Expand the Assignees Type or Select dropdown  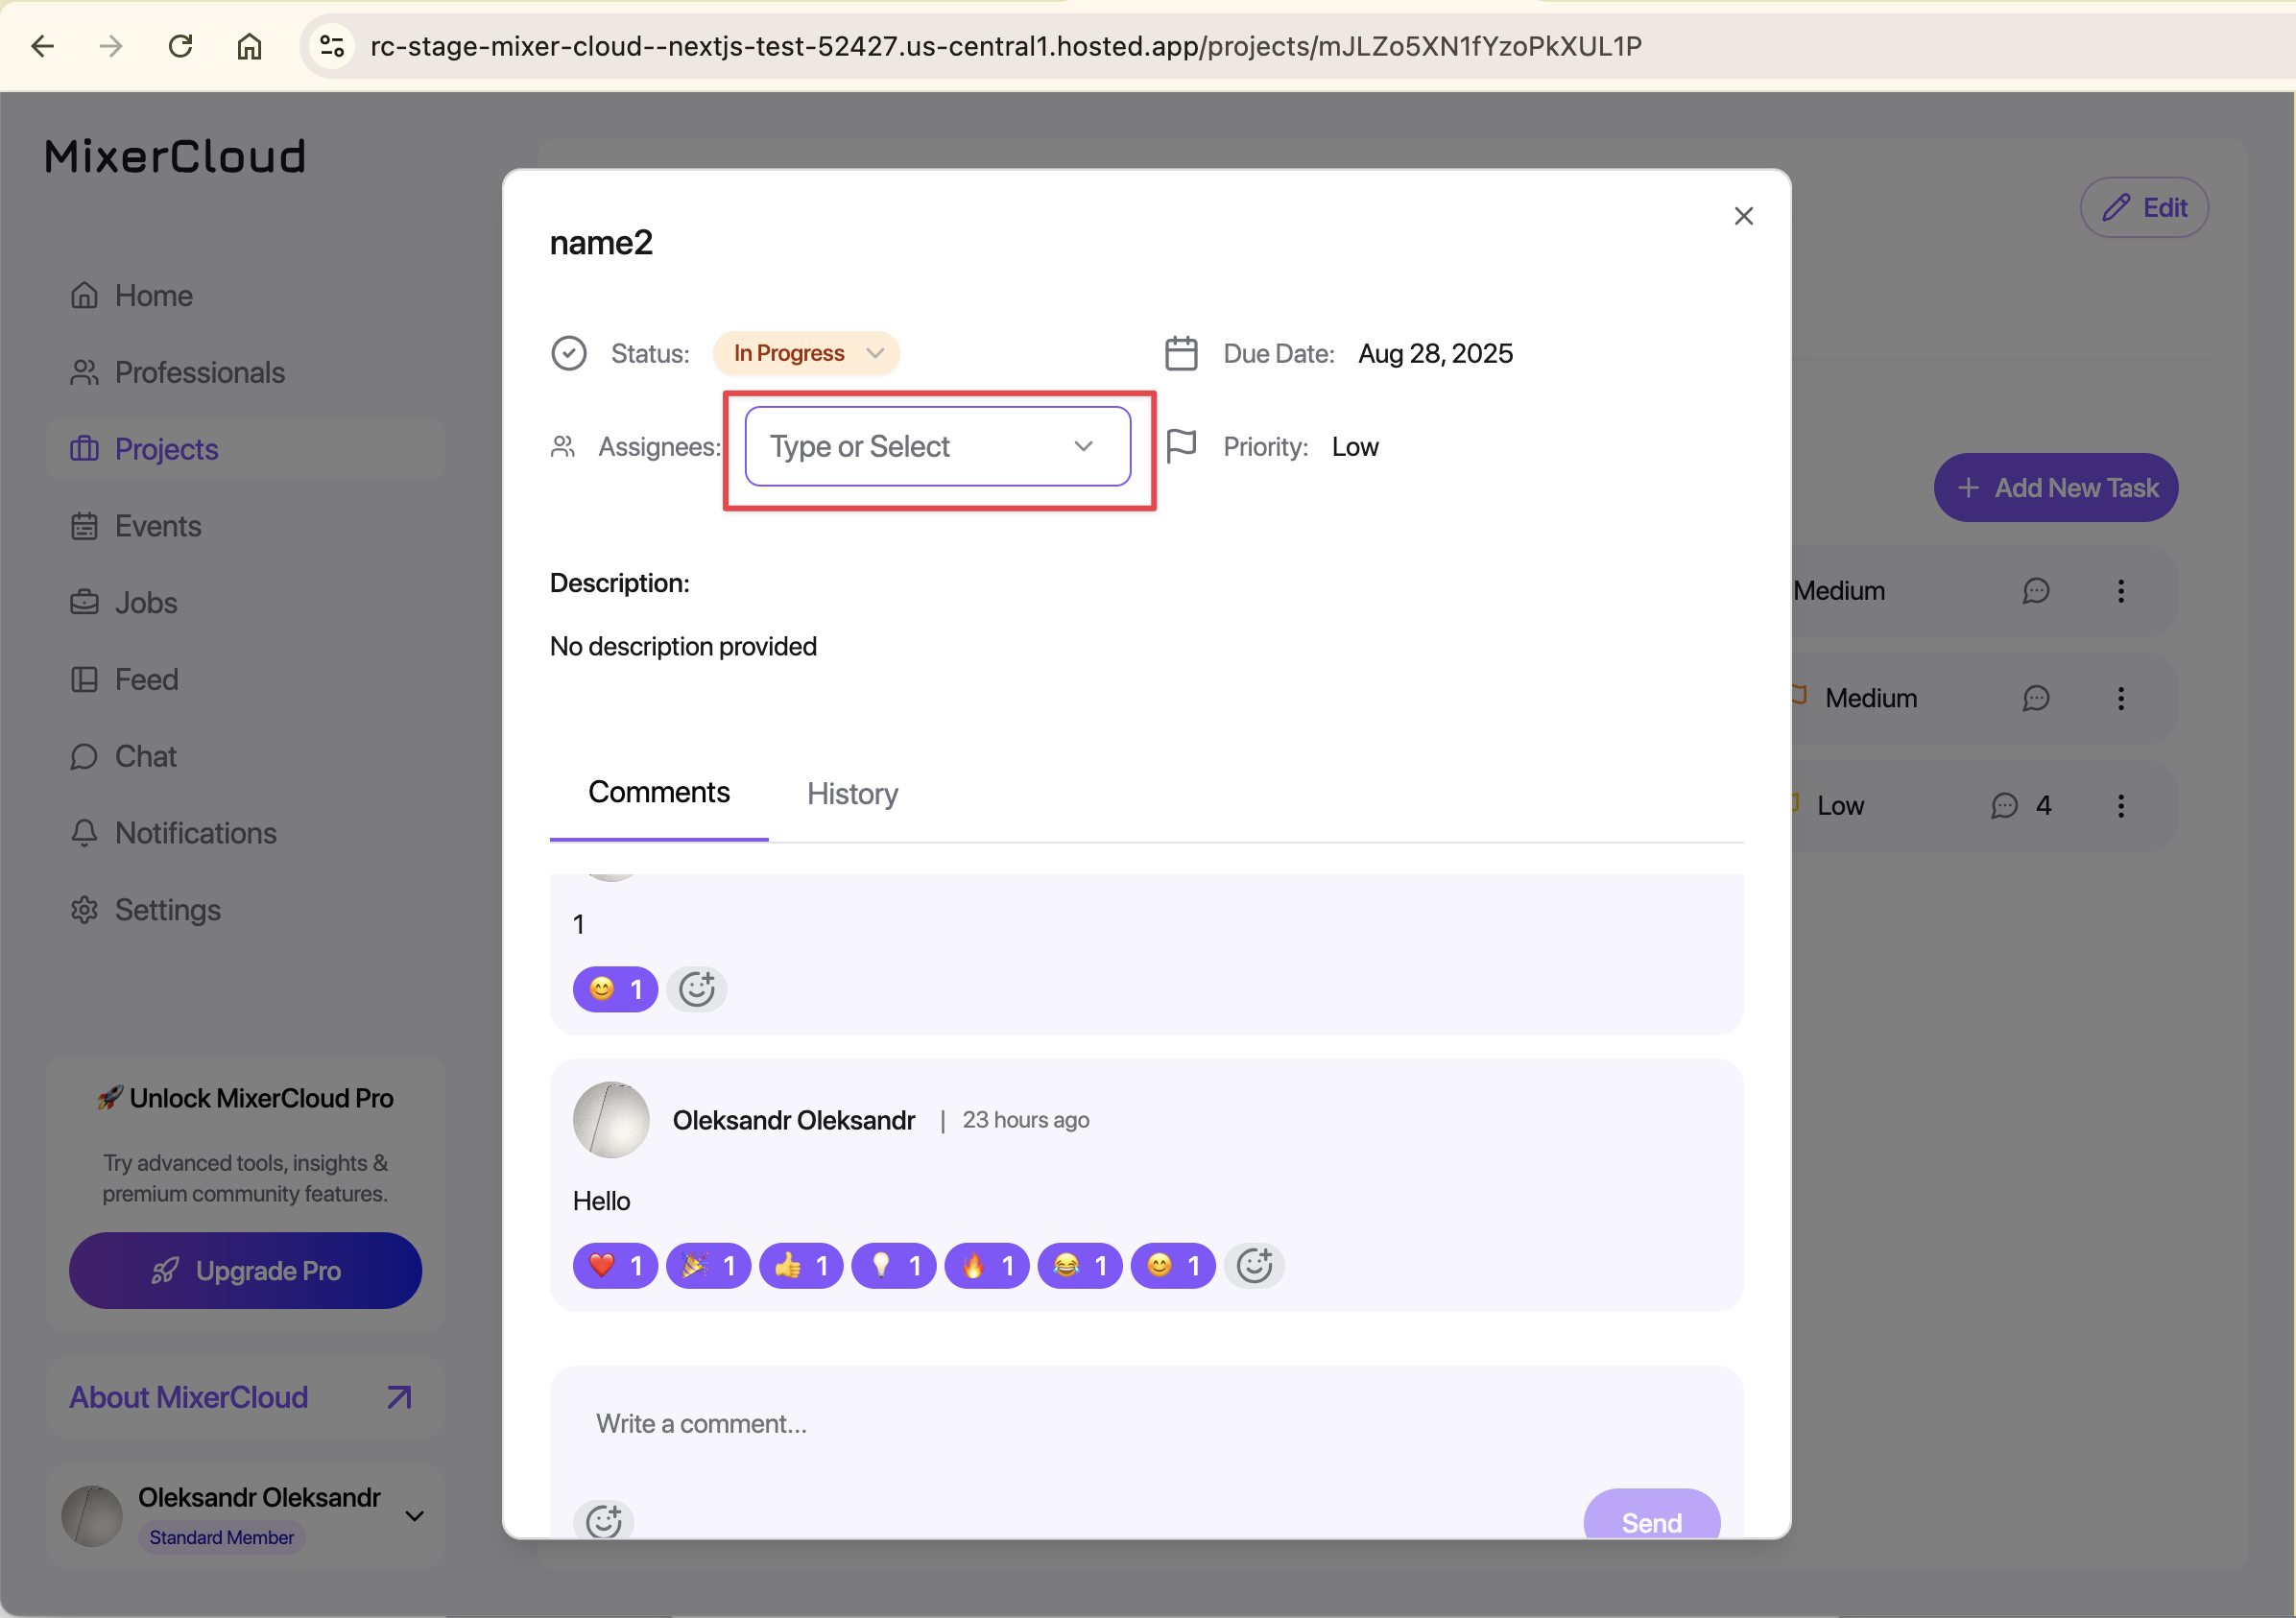point(937,446)
